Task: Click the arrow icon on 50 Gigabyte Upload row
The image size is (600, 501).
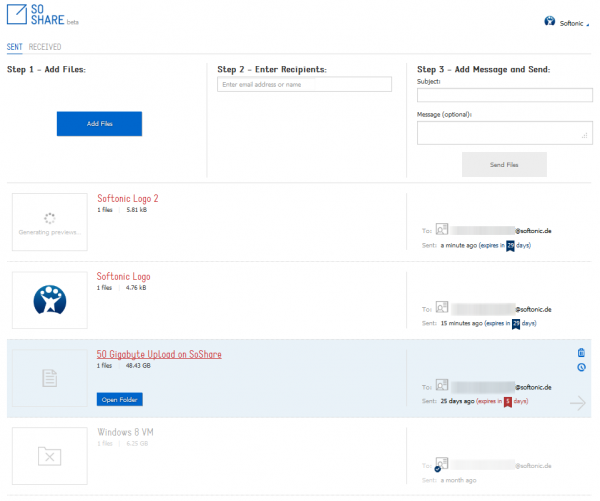Action: click(578, 403)
